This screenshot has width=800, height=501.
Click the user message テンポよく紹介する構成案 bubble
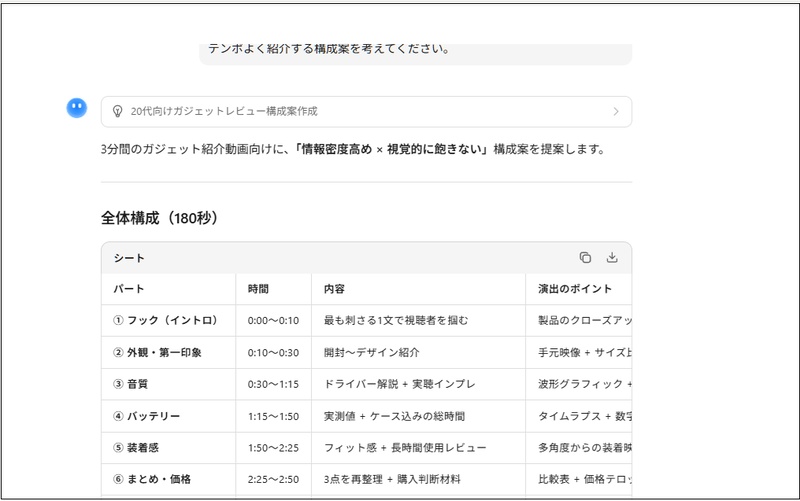click(x=415, y=53)
